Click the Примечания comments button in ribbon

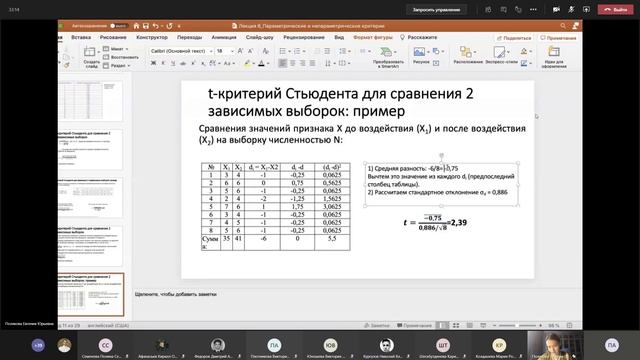point(558,38)
